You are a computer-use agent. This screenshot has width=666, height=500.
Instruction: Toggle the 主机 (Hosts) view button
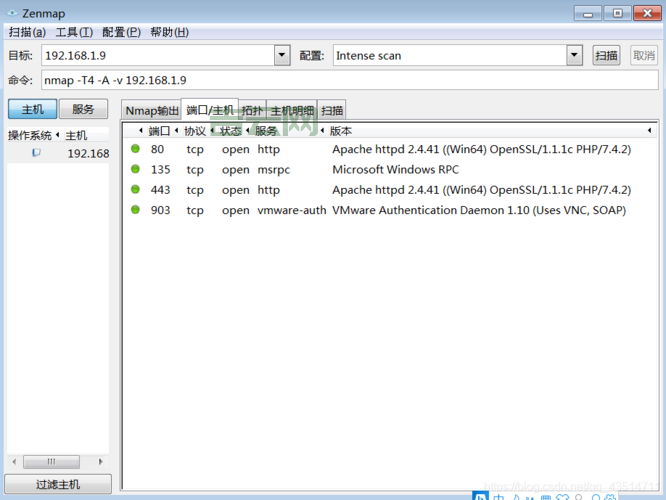(x=32, y=109)
